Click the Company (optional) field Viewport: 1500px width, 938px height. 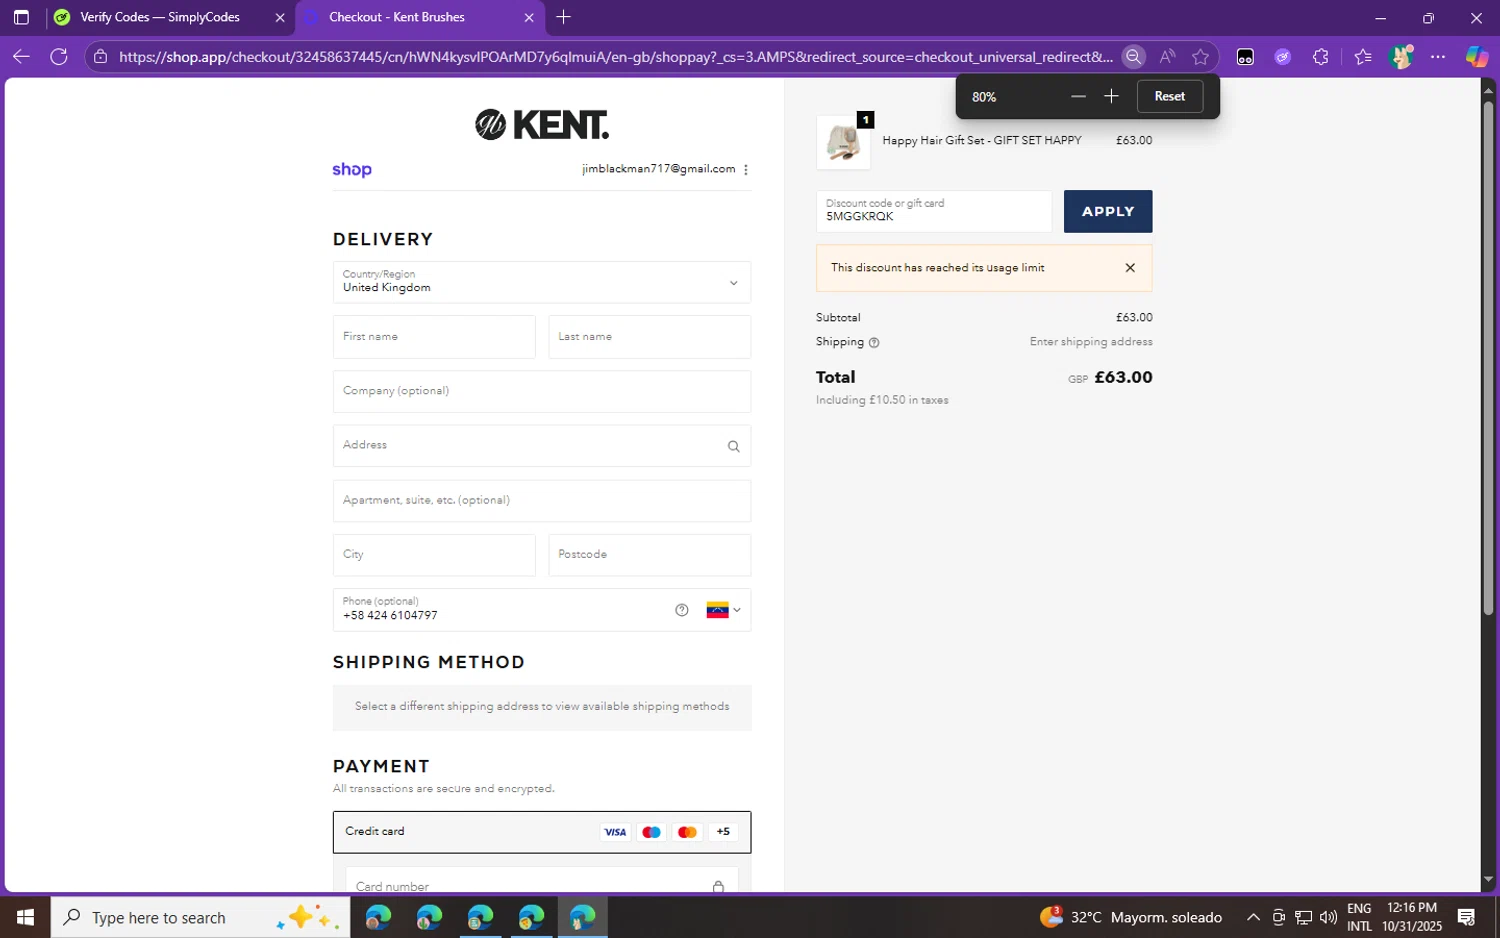click(542, 391)
